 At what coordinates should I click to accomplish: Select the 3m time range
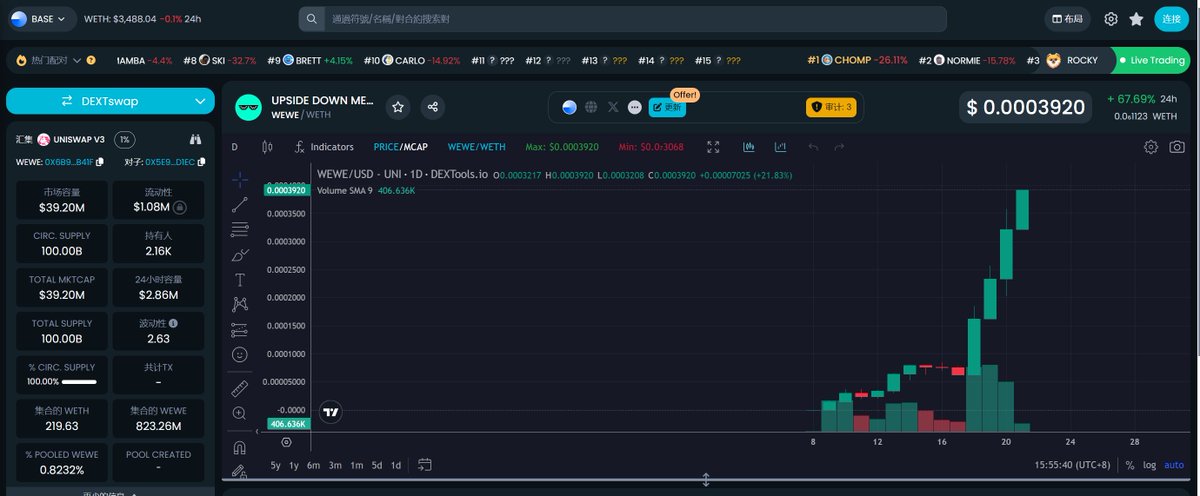[335, 465]
